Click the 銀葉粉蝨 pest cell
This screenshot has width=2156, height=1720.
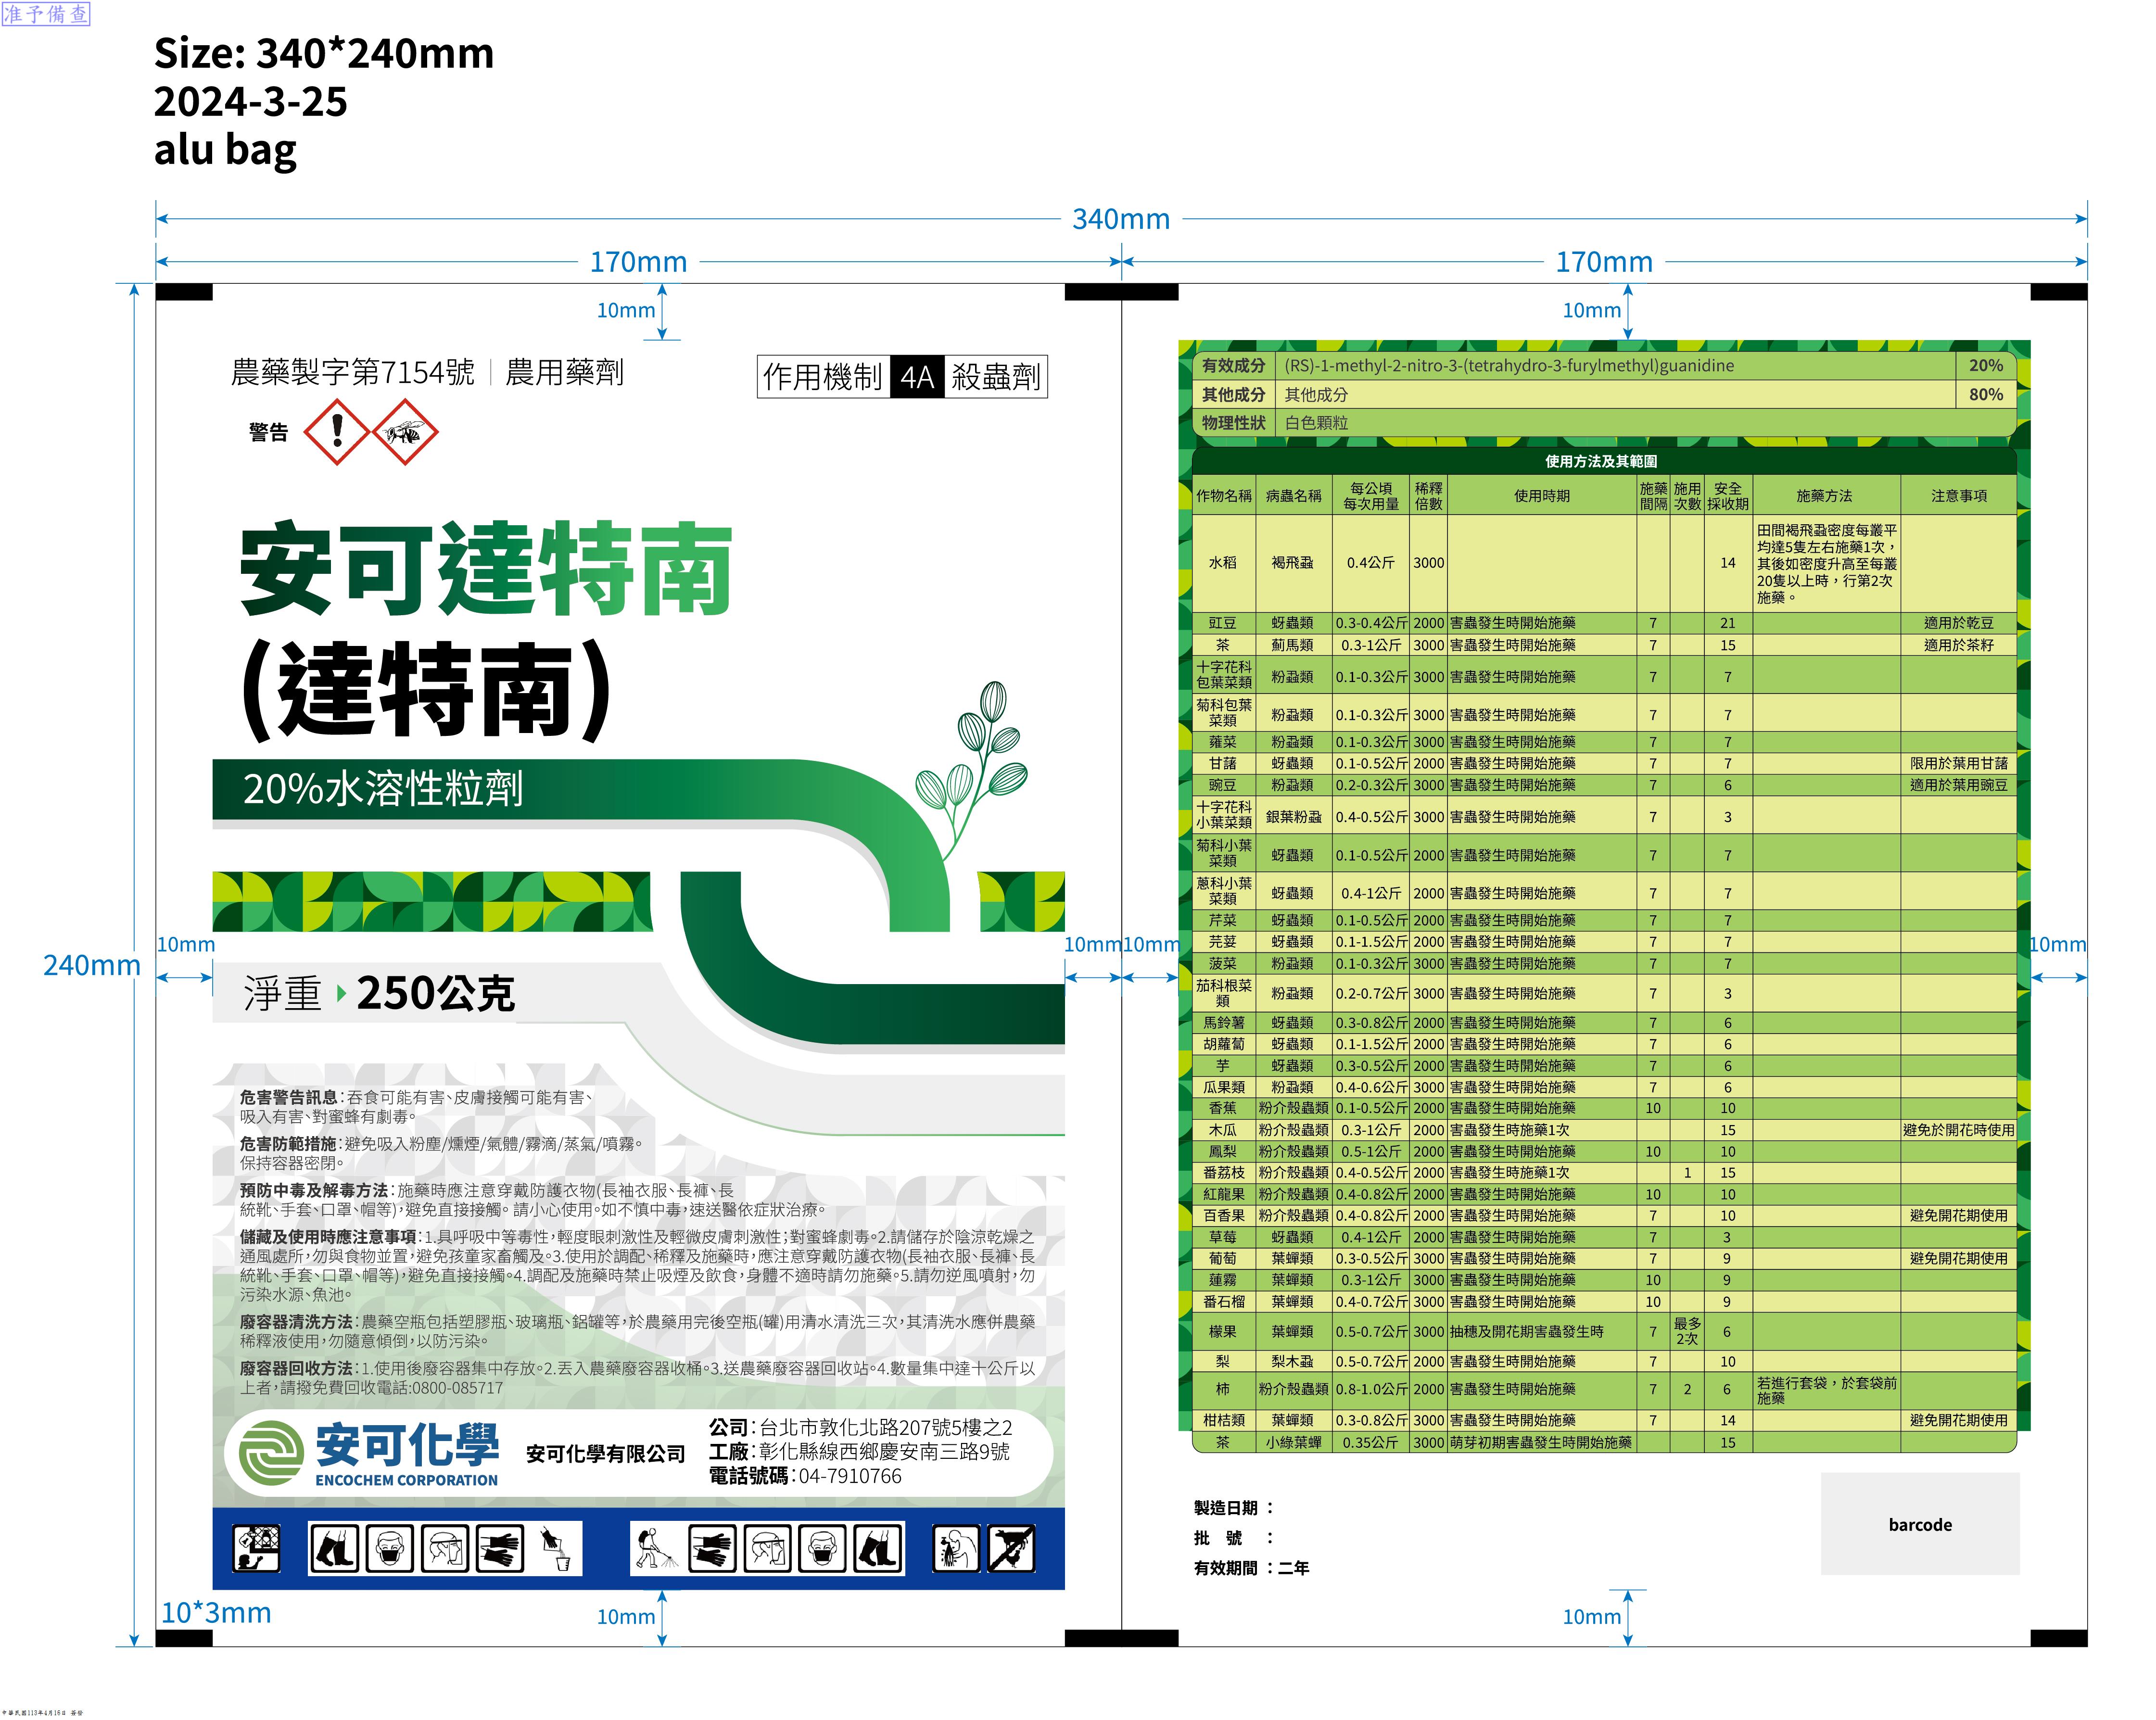(1293, 817)
